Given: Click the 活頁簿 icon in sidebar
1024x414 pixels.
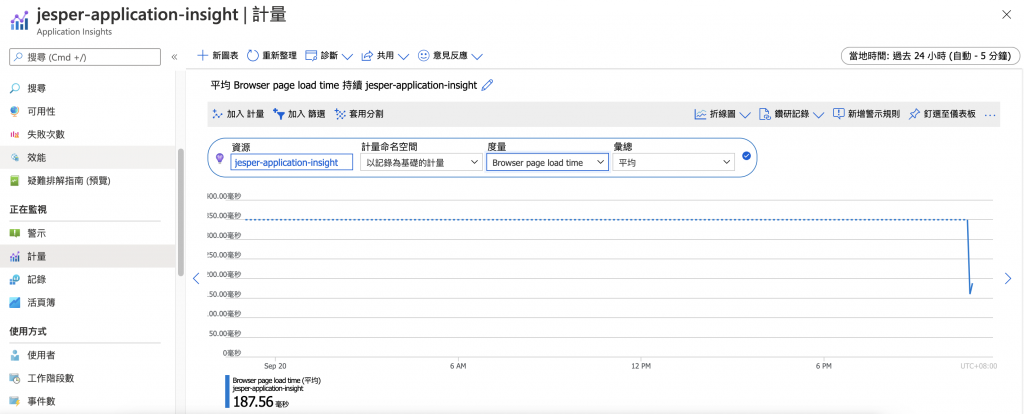Looking at the screenshot, I should coord(15,303).
